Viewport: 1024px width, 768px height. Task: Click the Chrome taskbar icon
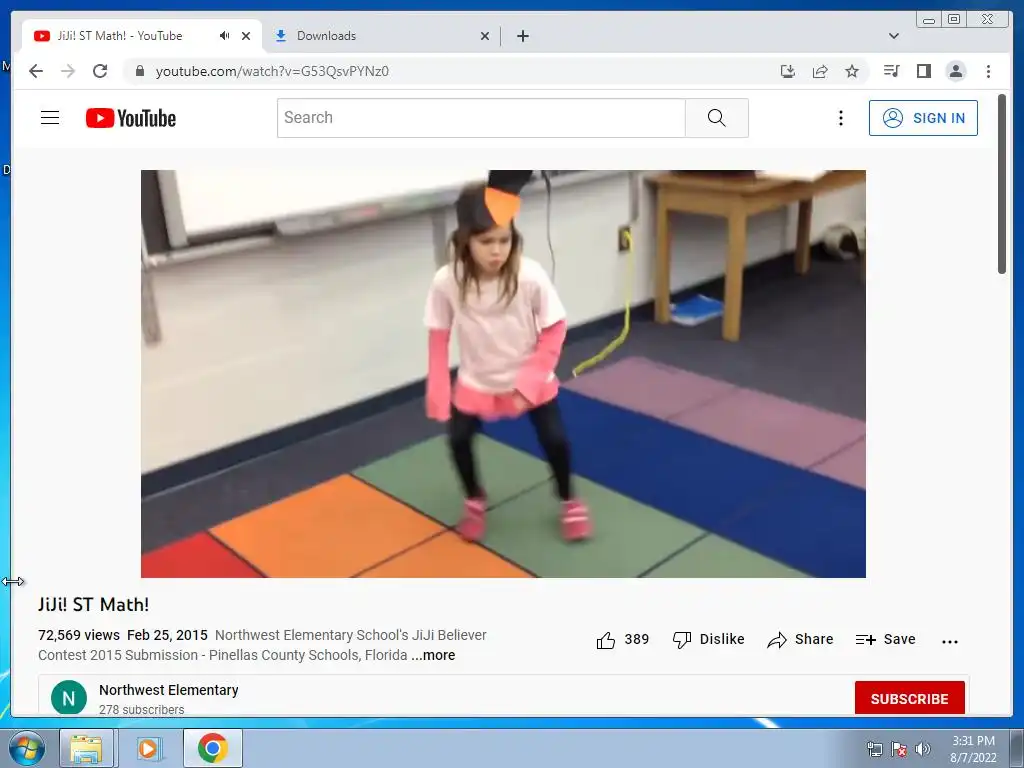click(x=212, y=748)
